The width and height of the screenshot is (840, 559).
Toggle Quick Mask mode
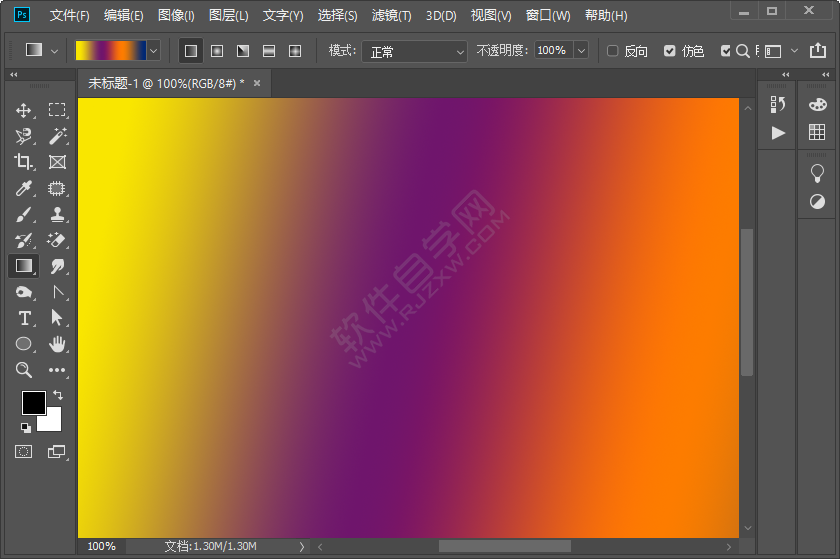pyautogui.click(x=24, y=451)
